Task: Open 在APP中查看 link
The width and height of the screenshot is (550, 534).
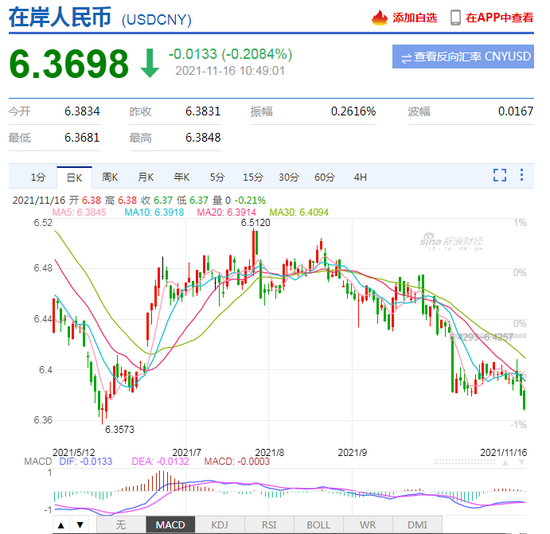Action: click(499, 18)
